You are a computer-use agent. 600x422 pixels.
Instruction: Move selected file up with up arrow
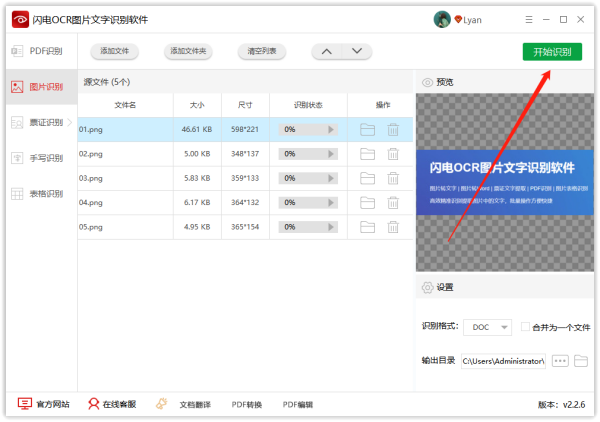coord(326,51)
